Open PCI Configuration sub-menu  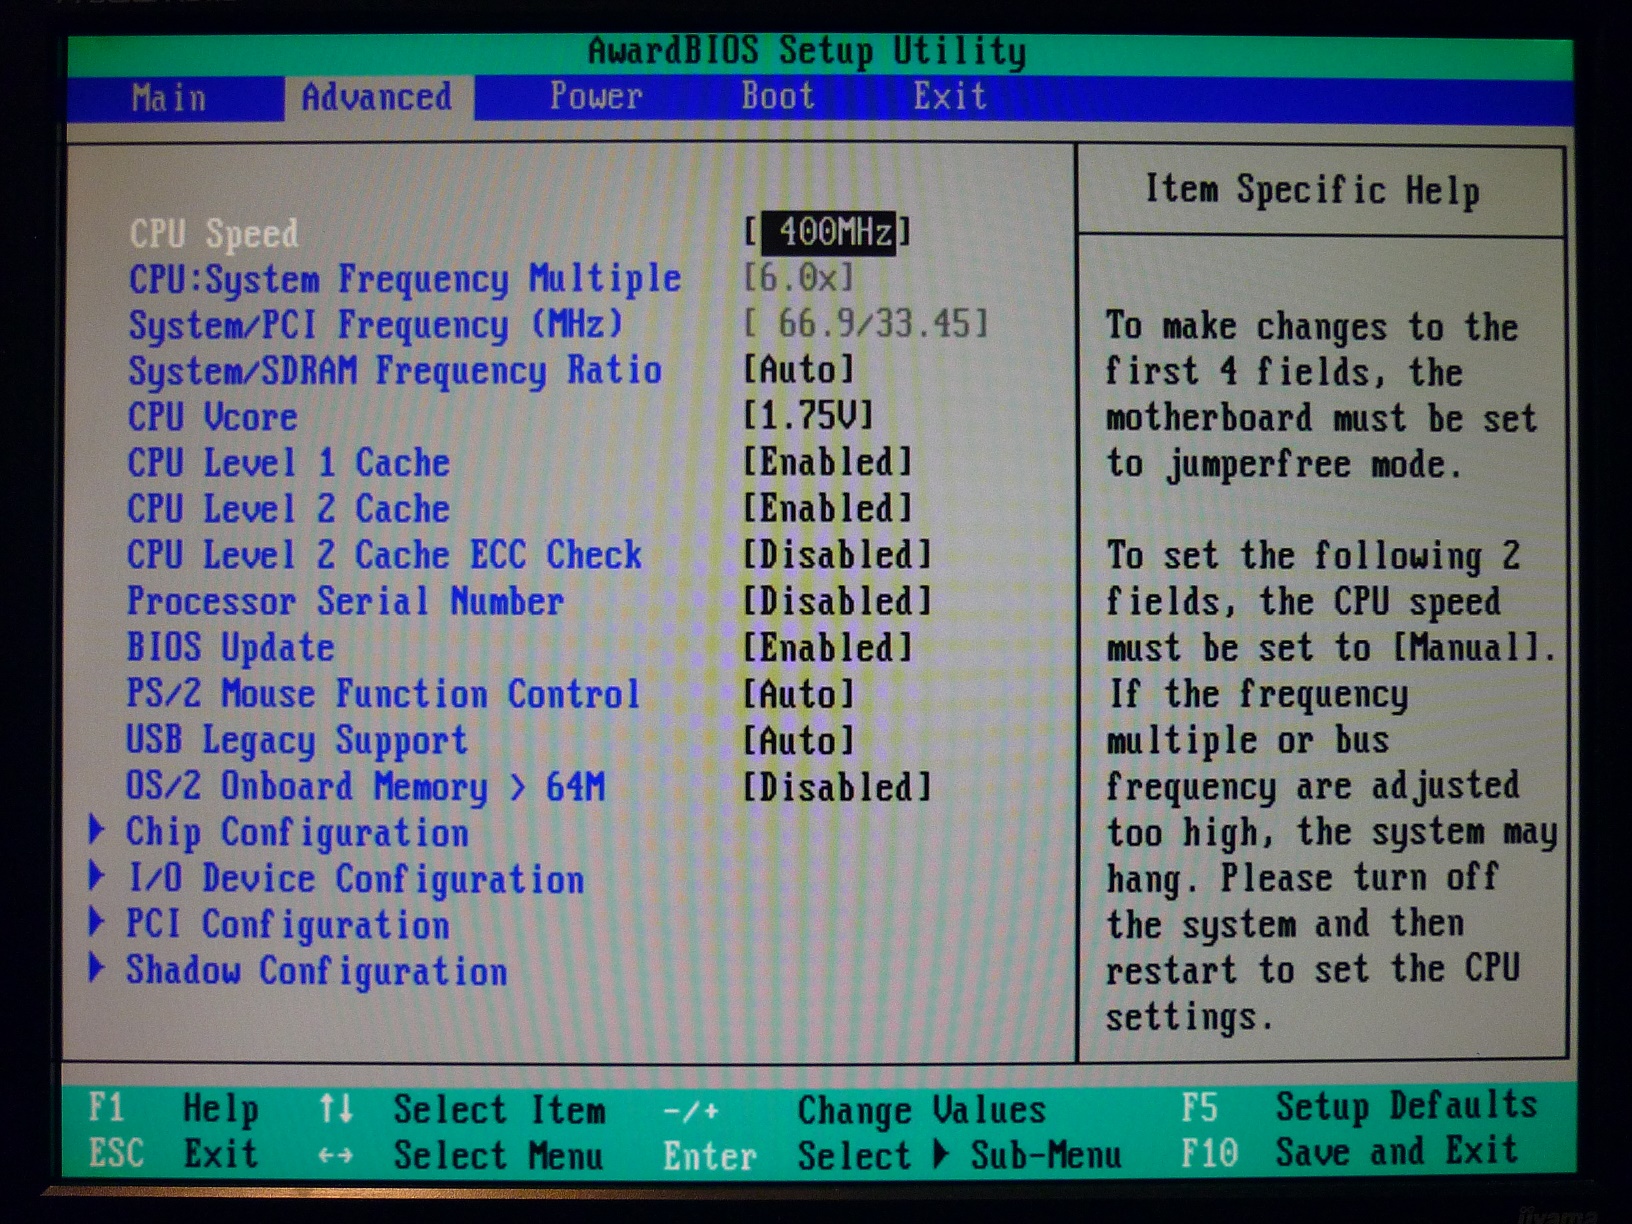[x=288, y=925]
